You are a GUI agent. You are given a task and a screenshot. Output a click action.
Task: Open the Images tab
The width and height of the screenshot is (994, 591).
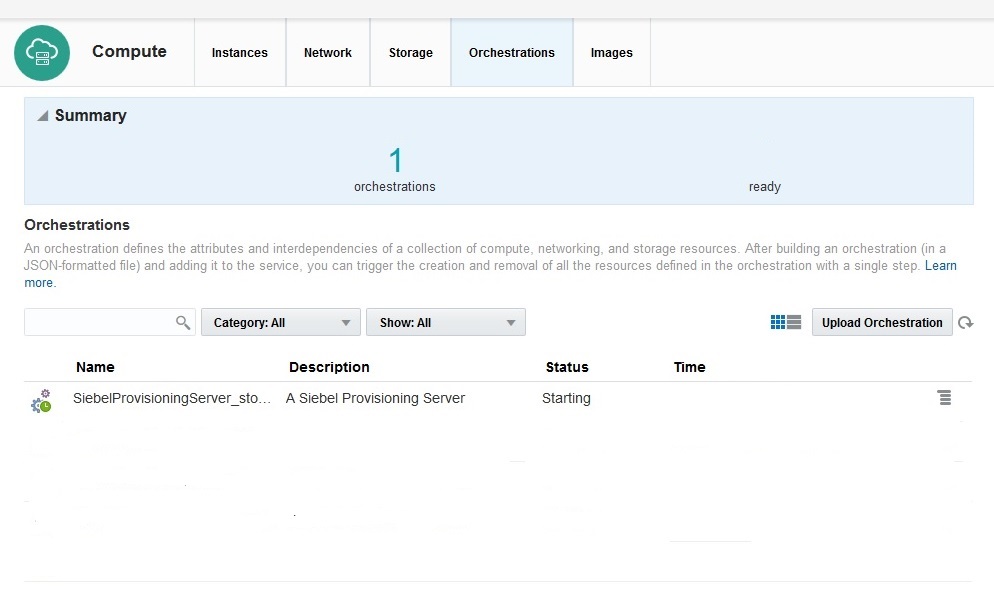coord(611,53)
